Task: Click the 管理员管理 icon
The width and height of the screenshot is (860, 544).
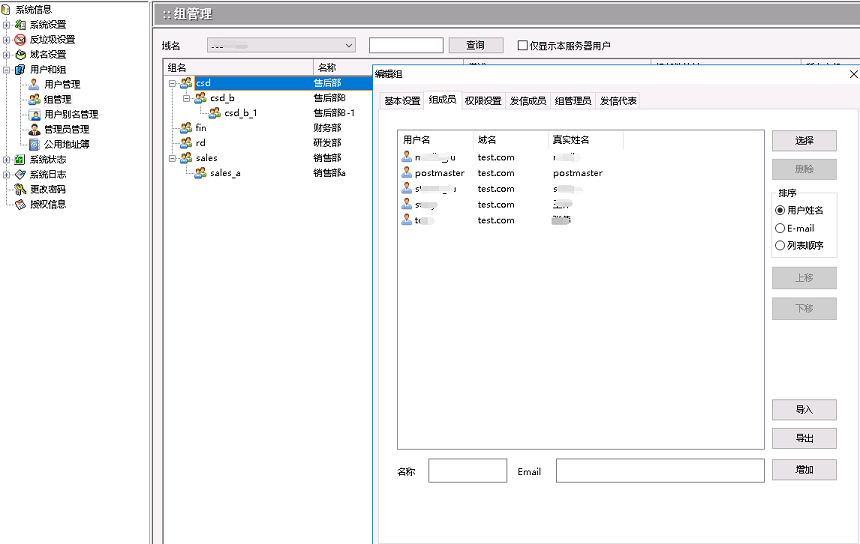Action: coord(35,129)
